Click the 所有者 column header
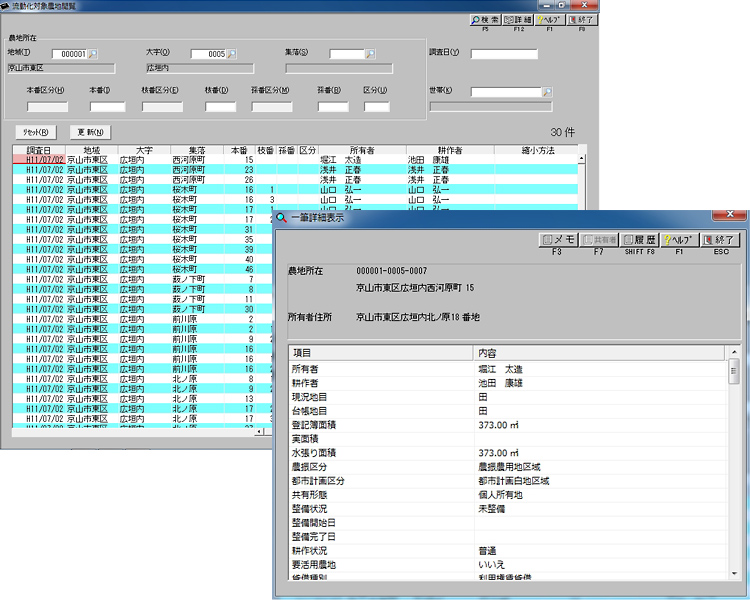This screenshot has width=750, height=600. click(363, 150)
